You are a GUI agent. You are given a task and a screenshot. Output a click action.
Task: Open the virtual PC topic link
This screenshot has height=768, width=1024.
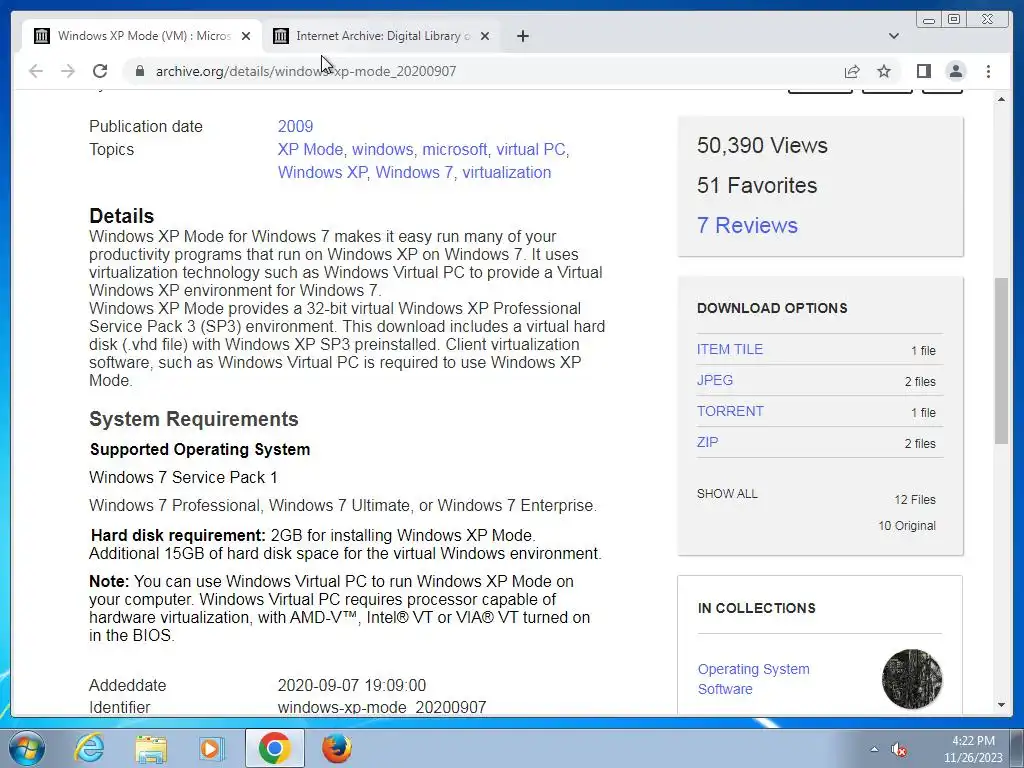[530, 150]
